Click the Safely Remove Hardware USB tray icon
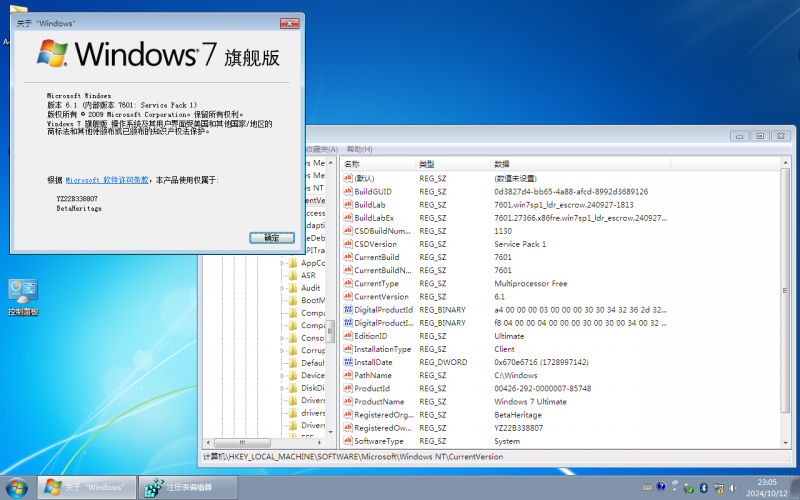This screenshot has height=500, width=800. [x=688, y=488]
